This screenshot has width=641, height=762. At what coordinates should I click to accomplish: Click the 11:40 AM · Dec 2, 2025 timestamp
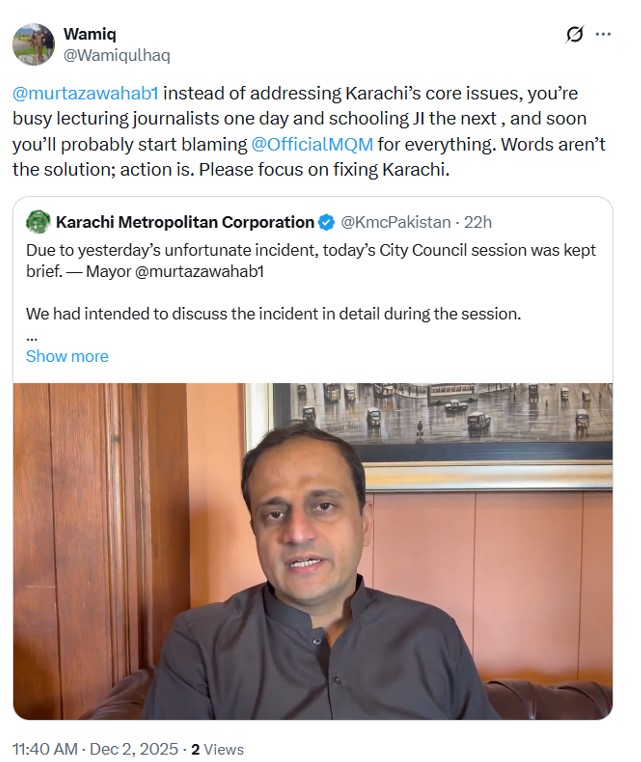(95, 748)
